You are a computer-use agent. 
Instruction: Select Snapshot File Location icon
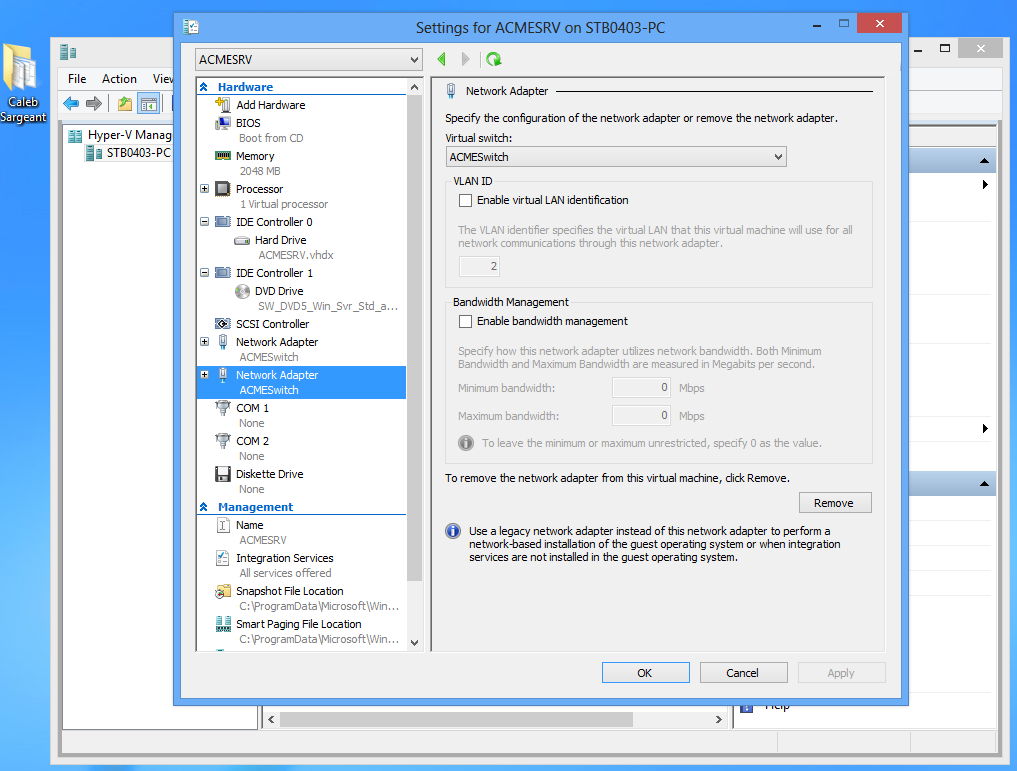(222, 591)
